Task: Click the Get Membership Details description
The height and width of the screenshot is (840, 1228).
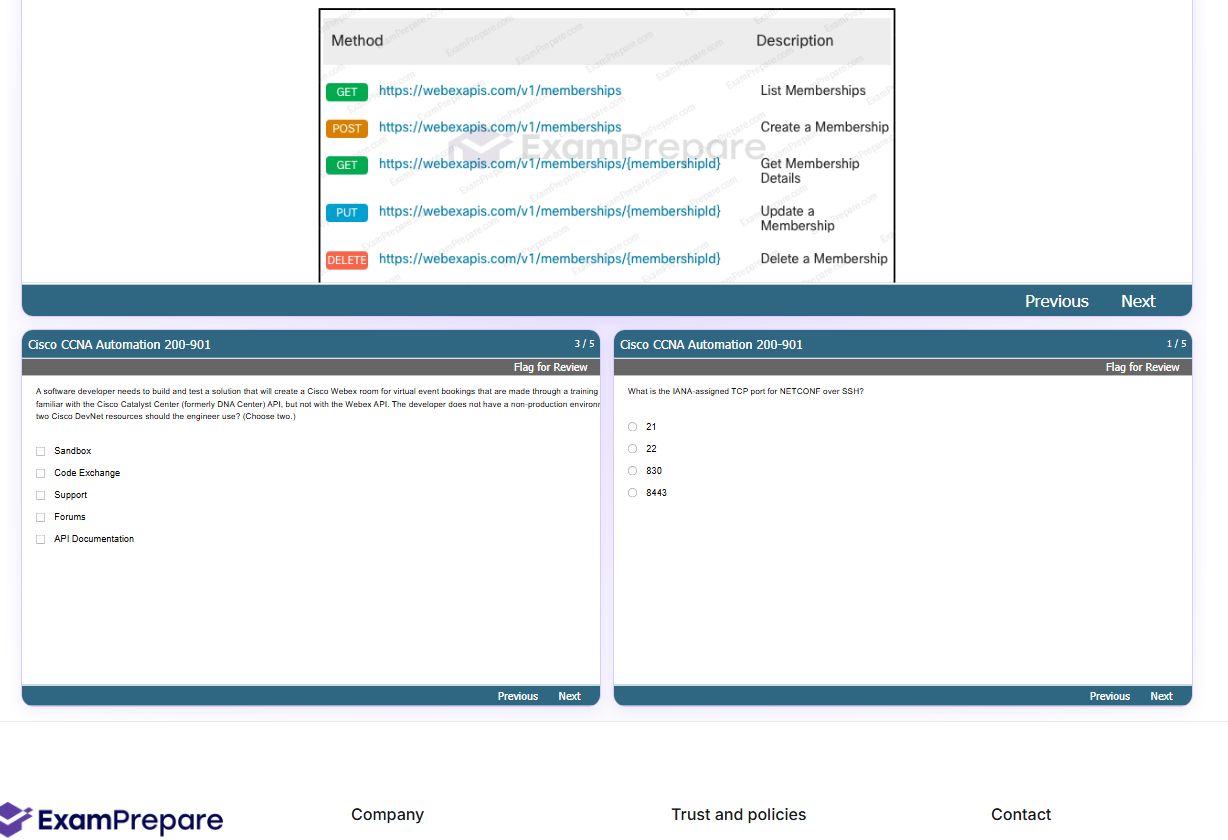Action: (x=810, y=171)
